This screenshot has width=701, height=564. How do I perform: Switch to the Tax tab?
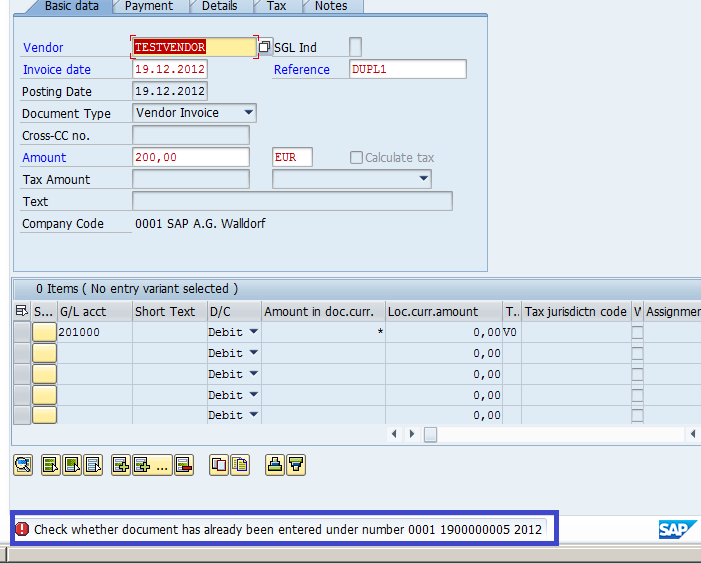[x=276, y=6]
